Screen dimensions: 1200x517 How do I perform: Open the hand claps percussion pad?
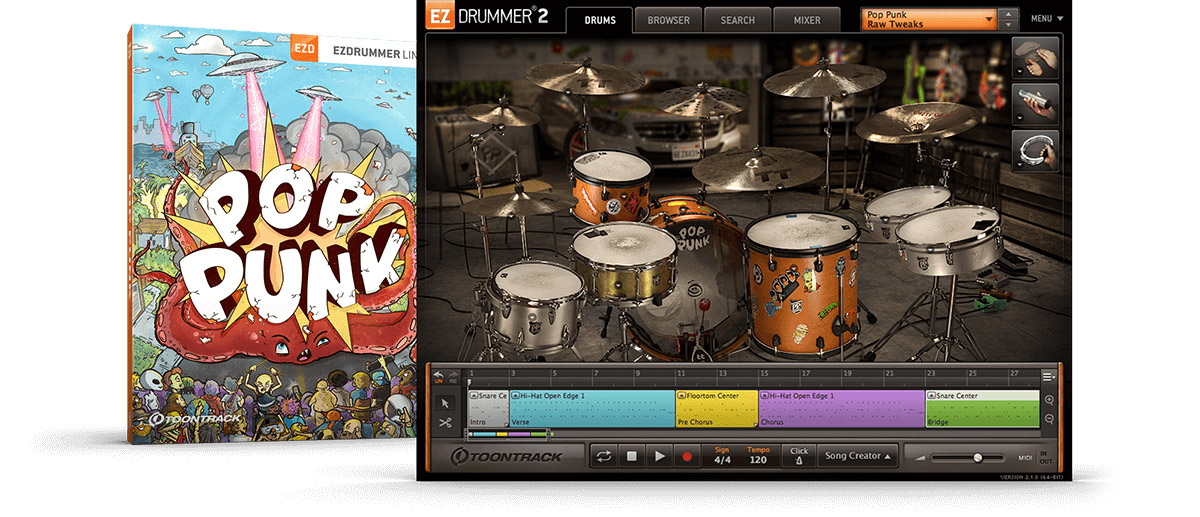click(1035, 58)
